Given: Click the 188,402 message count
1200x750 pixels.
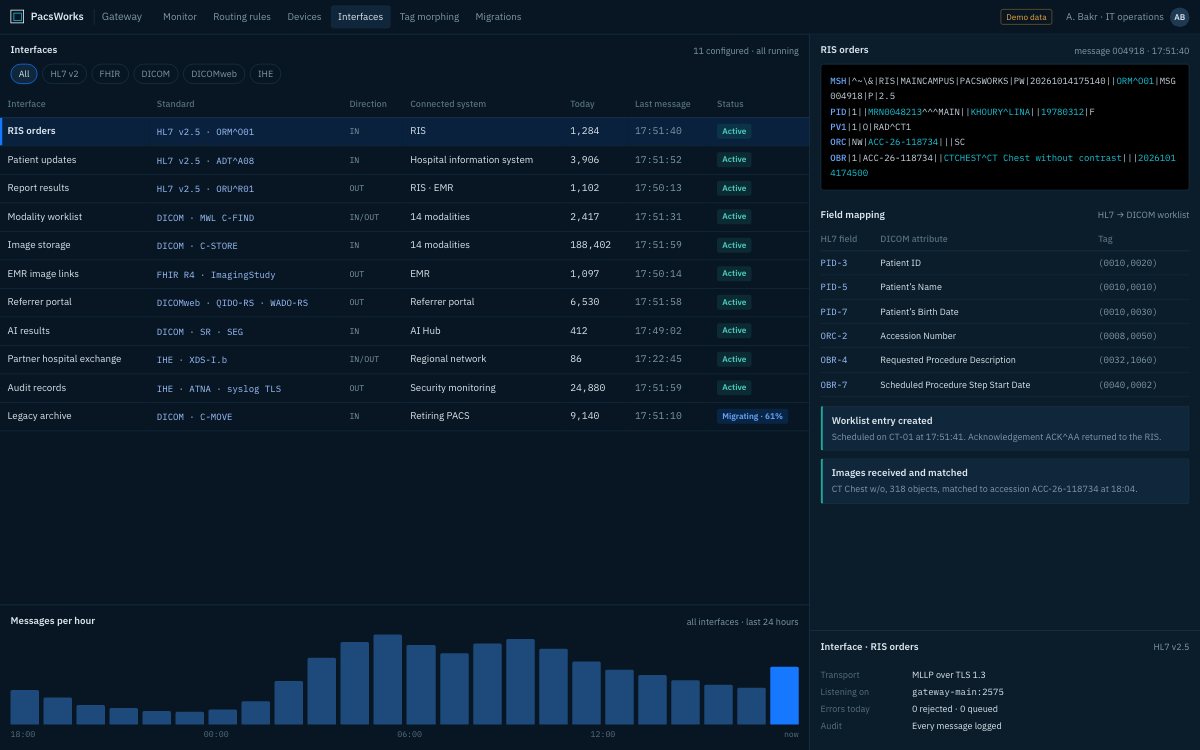Looking at the screenshot, I should [590, 245].
